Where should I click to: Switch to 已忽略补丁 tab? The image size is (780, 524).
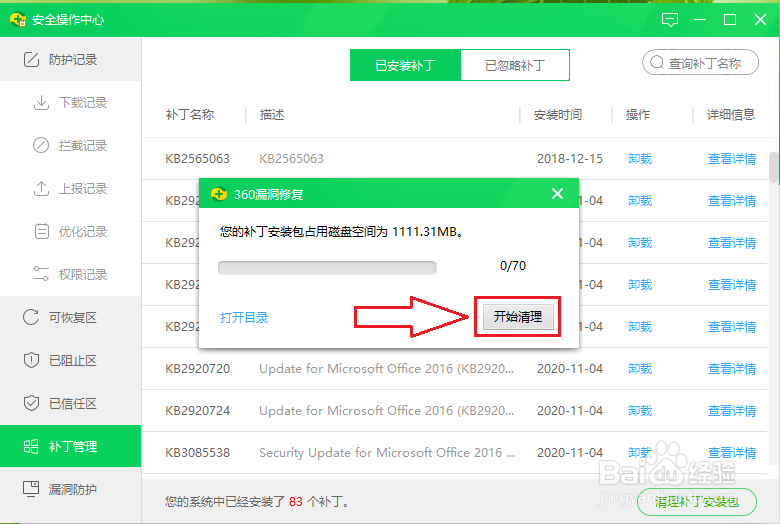[515, 65]
